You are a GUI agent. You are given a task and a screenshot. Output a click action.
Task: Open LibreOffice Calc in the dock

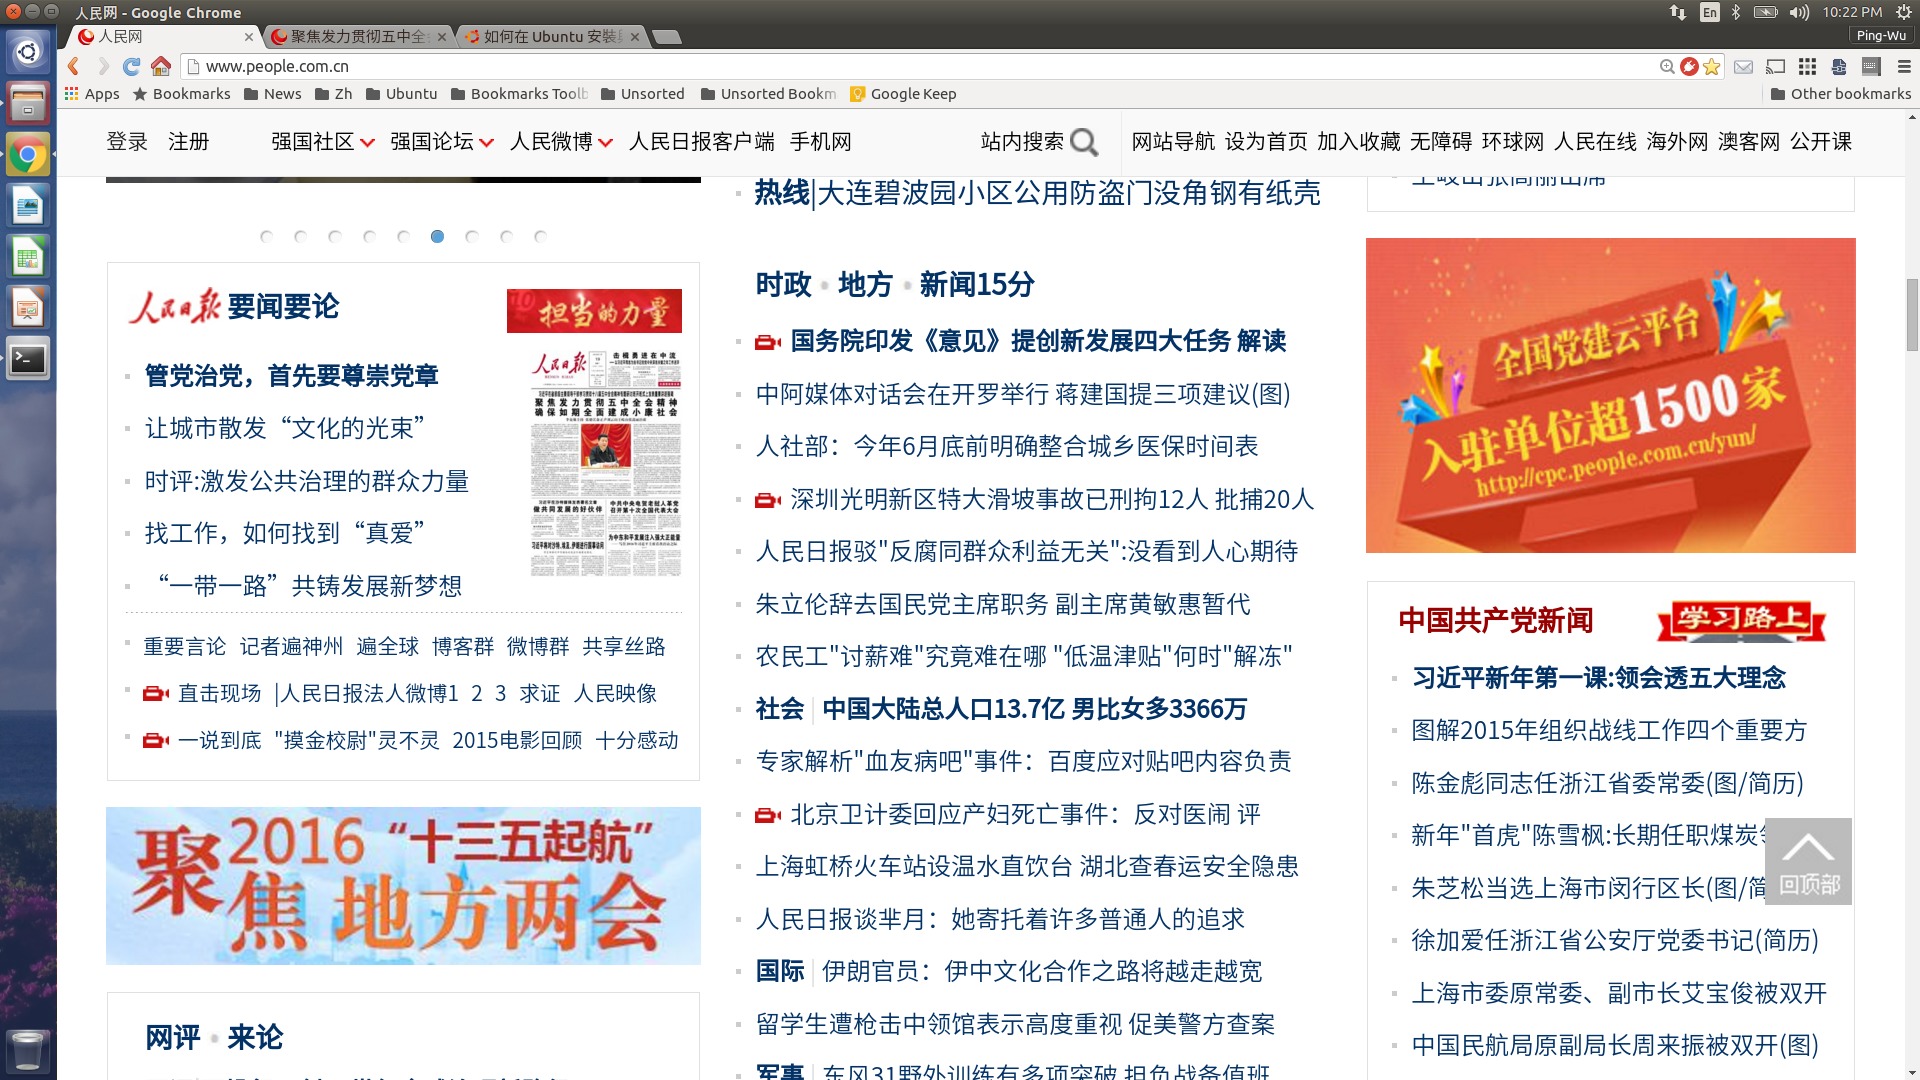click(x=28, y=257)
